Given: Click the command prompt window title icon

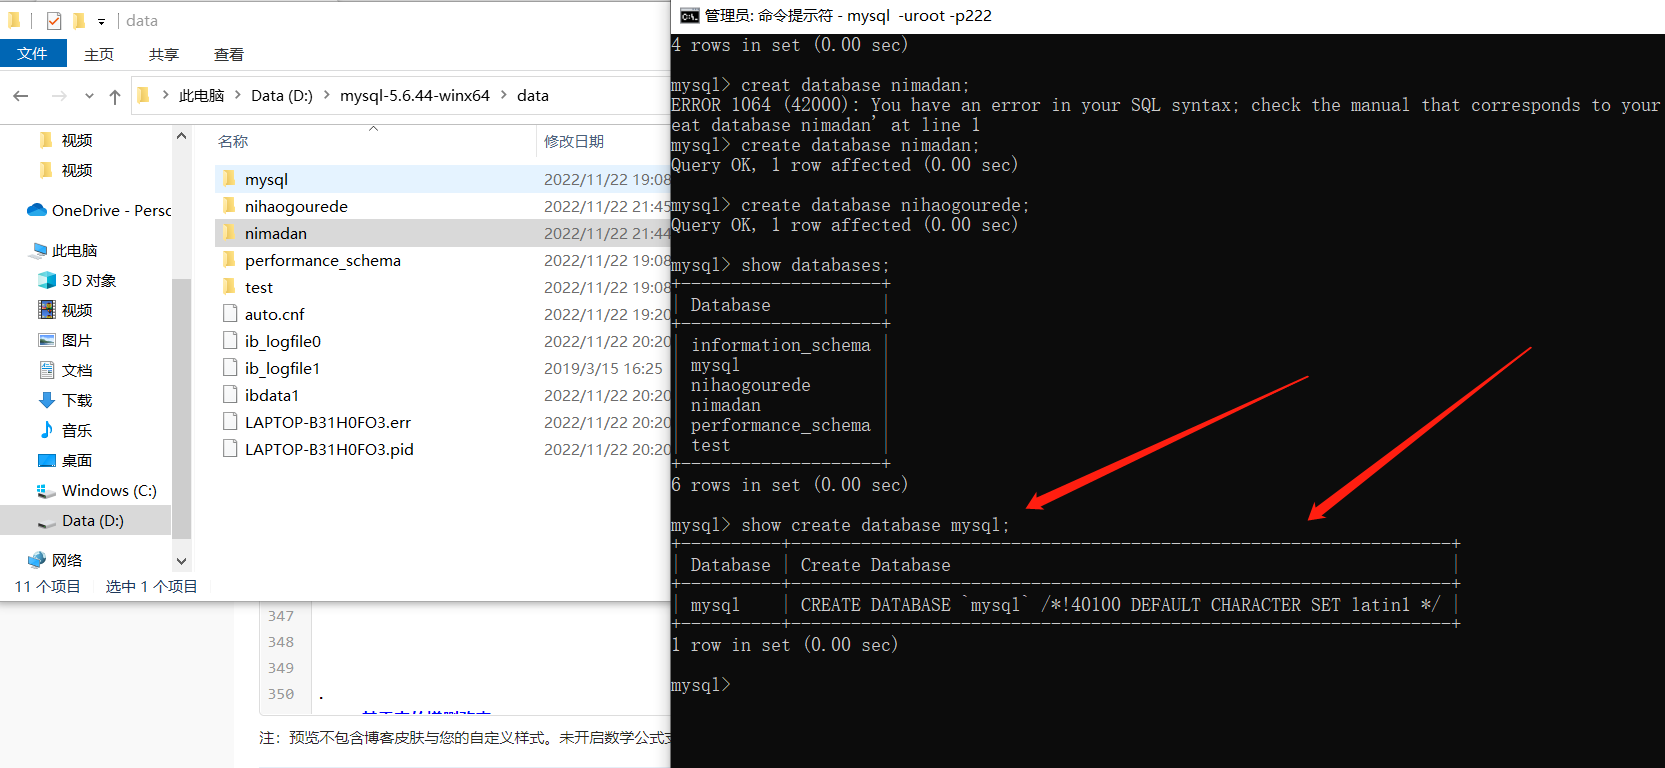Looking at the screenshot, I should (689, 15).
